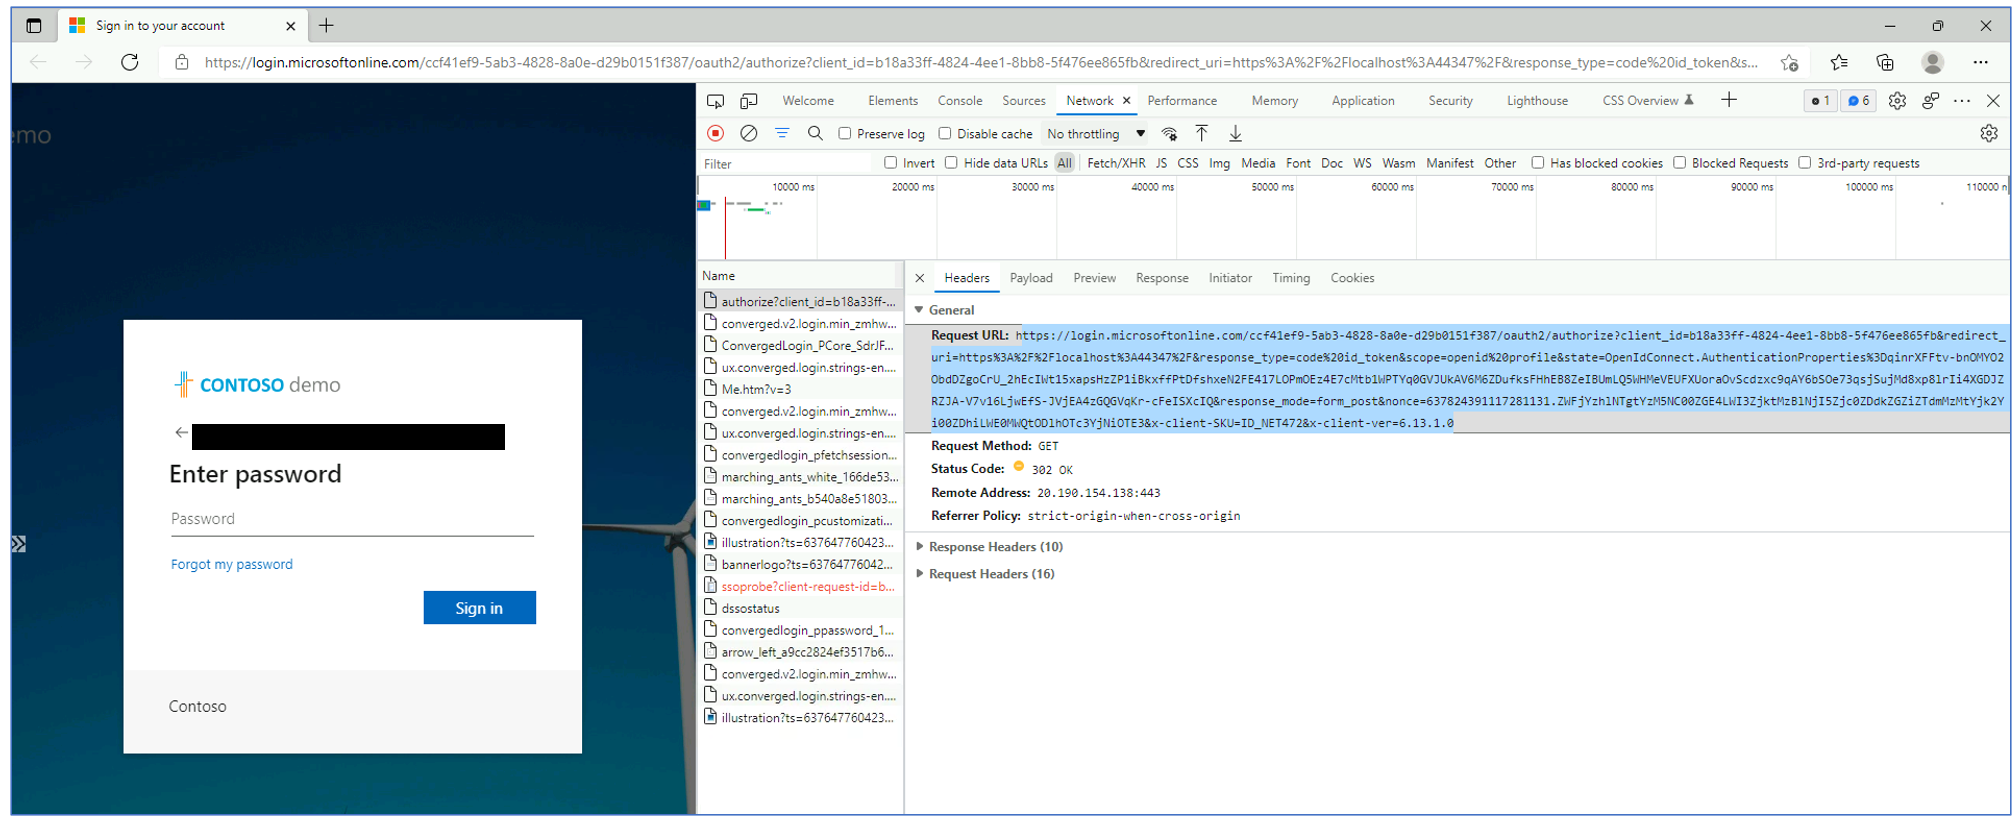Image resolution: width=2015 pixels, height=820 pixels.
Task: Open the Payload tab of request
Action: [1031, 278]
